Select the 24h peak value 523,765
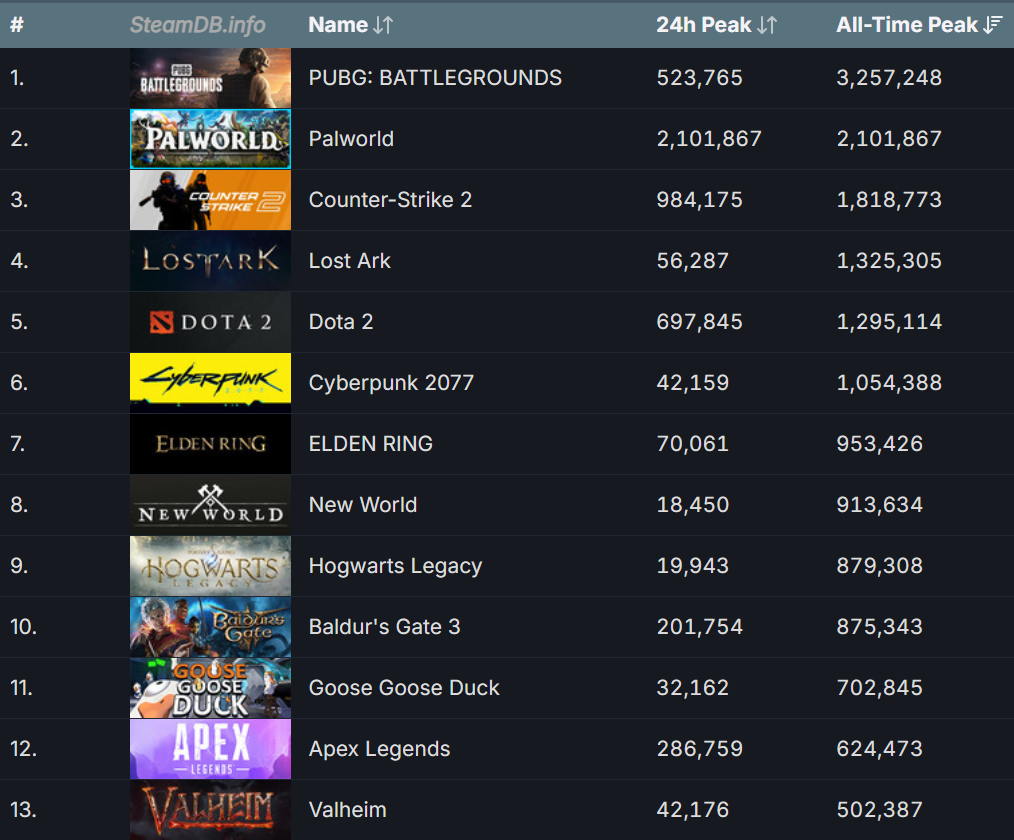Screen dimensions: 1014x840 699,78
